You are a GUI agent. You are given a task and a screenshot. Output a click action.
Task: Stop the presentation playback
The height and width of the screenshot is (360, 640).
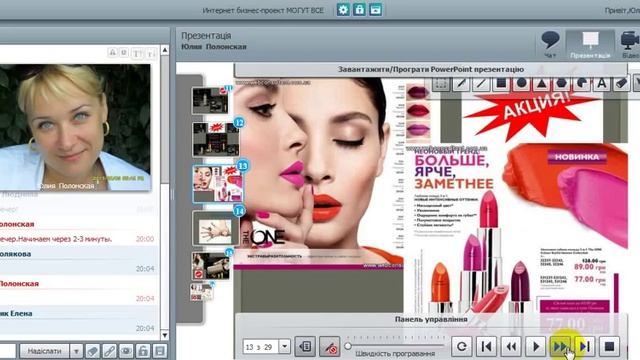[x=609, y=347]
